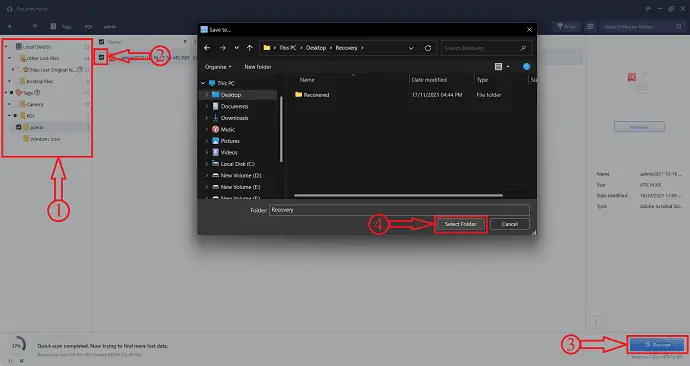Collapse This PC in navigation tree
This screenshot has width=690, height=366.
click(x=203, y=83)
